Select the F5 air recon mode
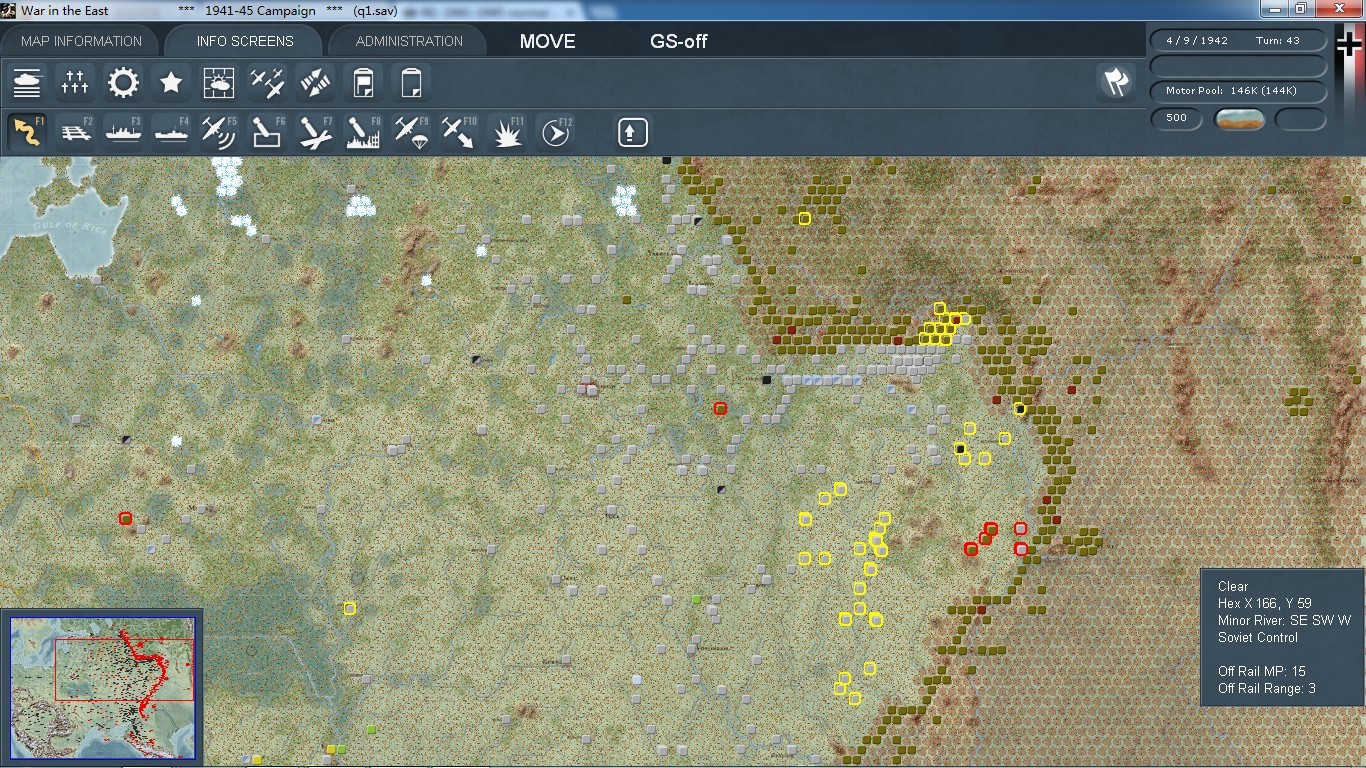1366x768 pixels. [219, 132]
